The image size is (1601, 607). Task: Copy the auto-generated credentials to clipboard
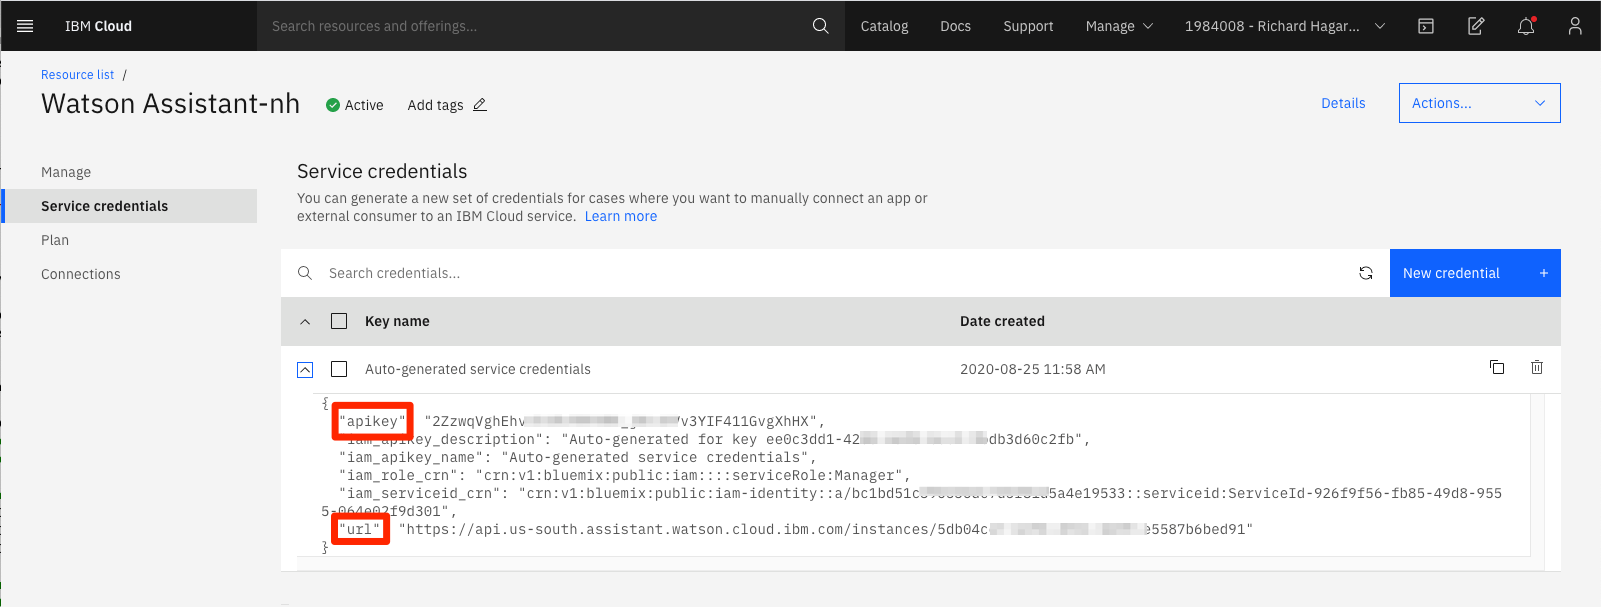tap(1497, 367)
